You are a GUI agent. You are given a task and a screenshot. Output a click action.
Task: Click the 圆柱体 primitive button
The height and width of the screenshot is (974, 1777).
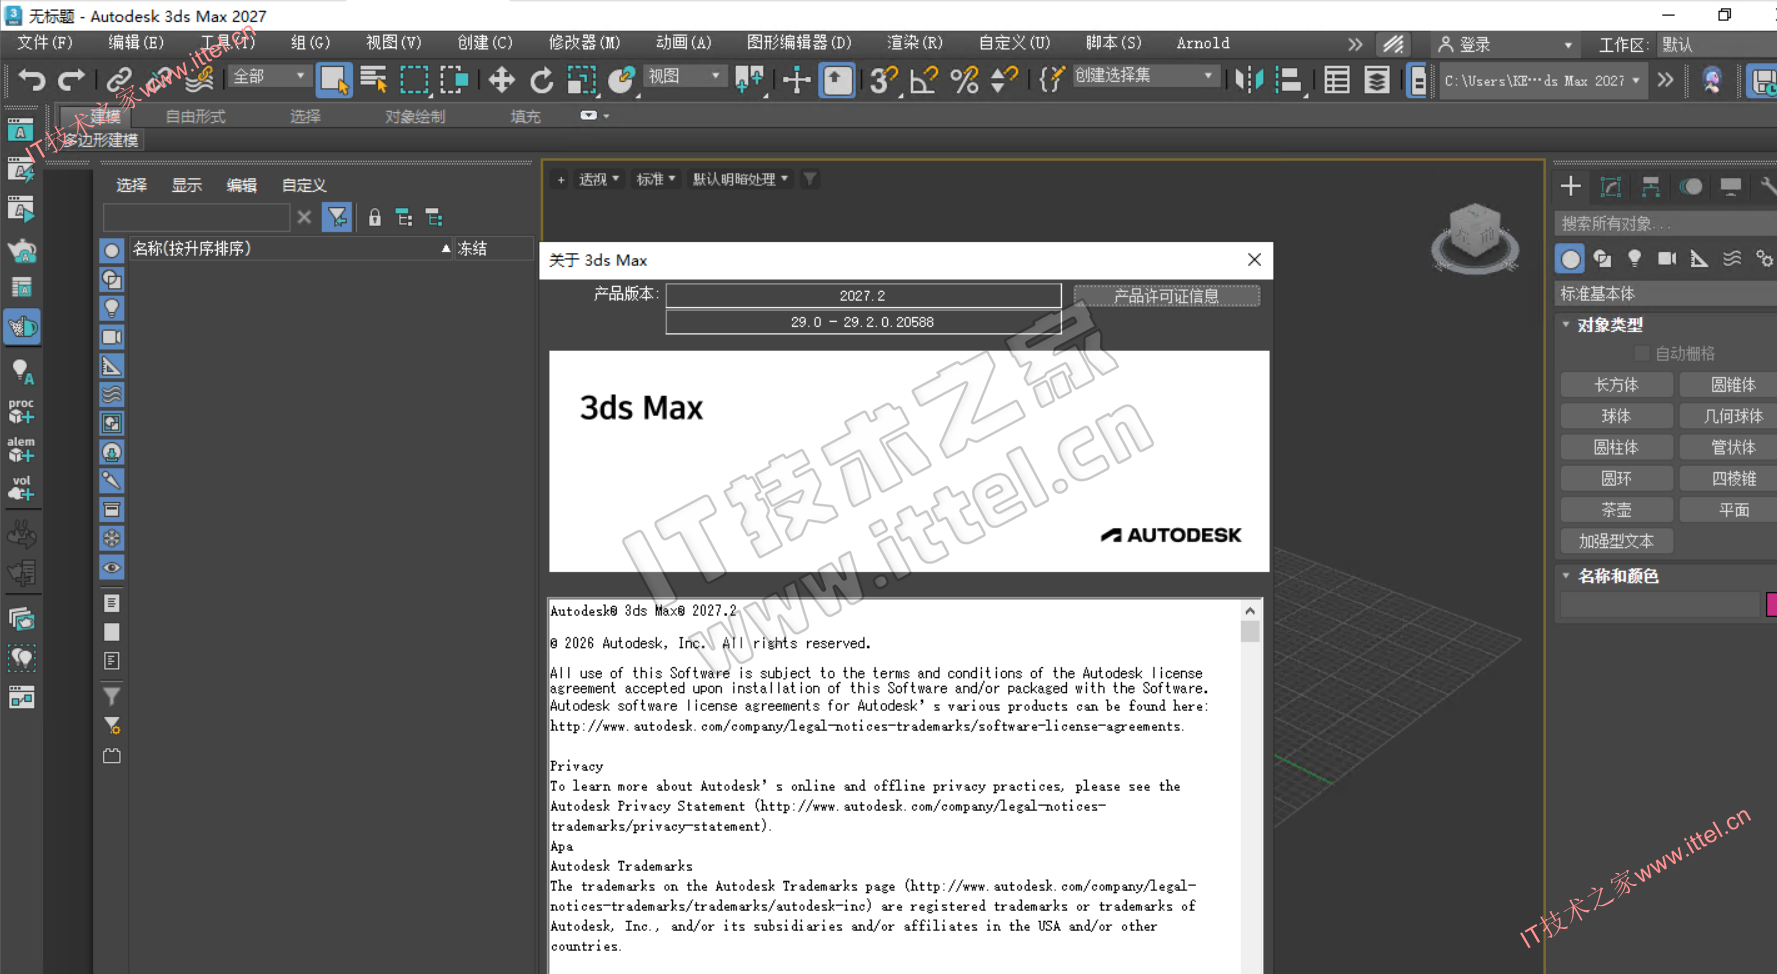(x=1616, y=447)
